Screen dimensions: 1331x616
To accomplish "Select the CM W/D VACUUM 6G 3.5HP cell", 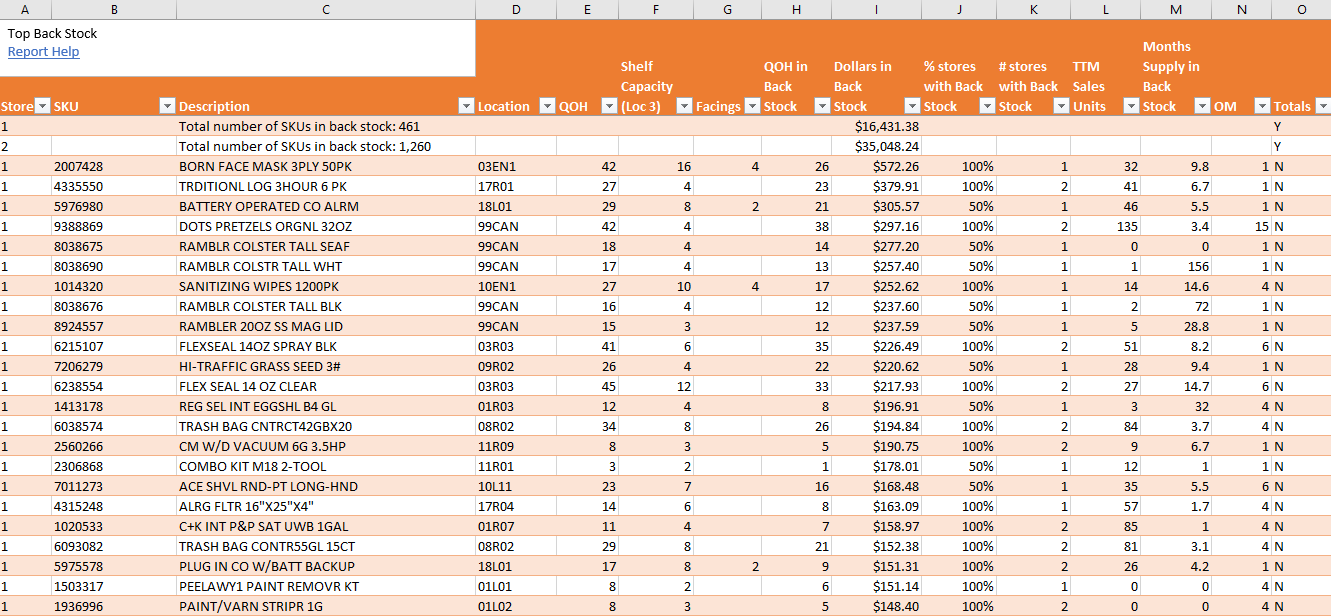I will pos(326,446).
